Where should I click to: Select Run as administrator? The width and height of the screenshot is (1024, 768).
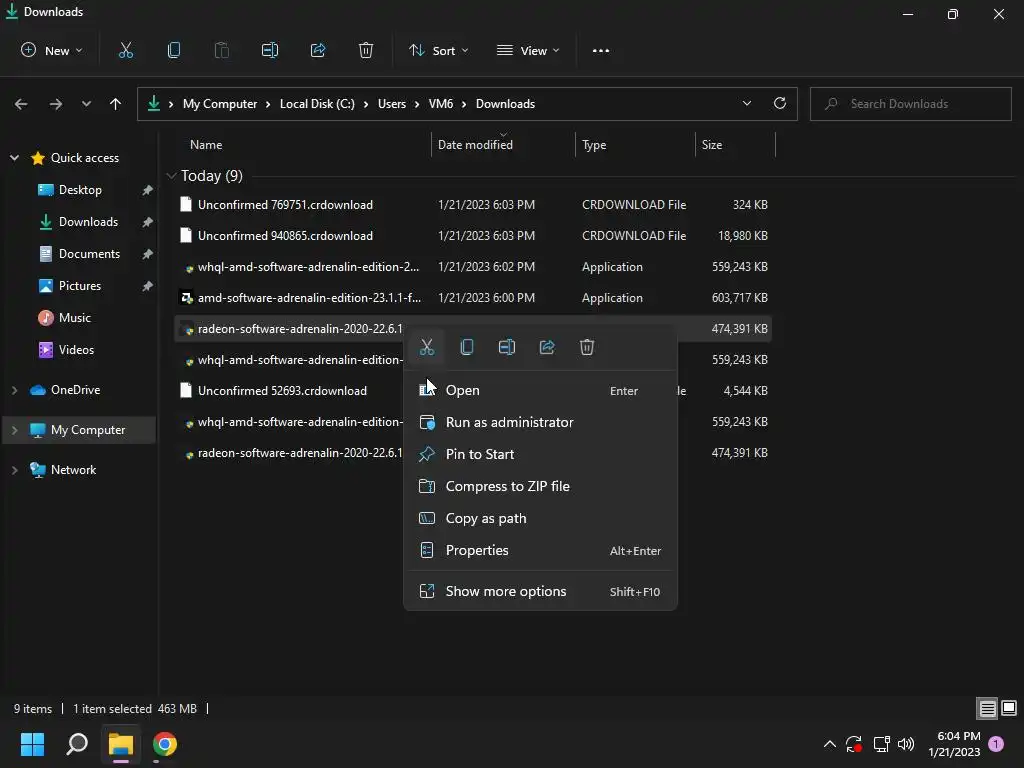pos(540,422)
